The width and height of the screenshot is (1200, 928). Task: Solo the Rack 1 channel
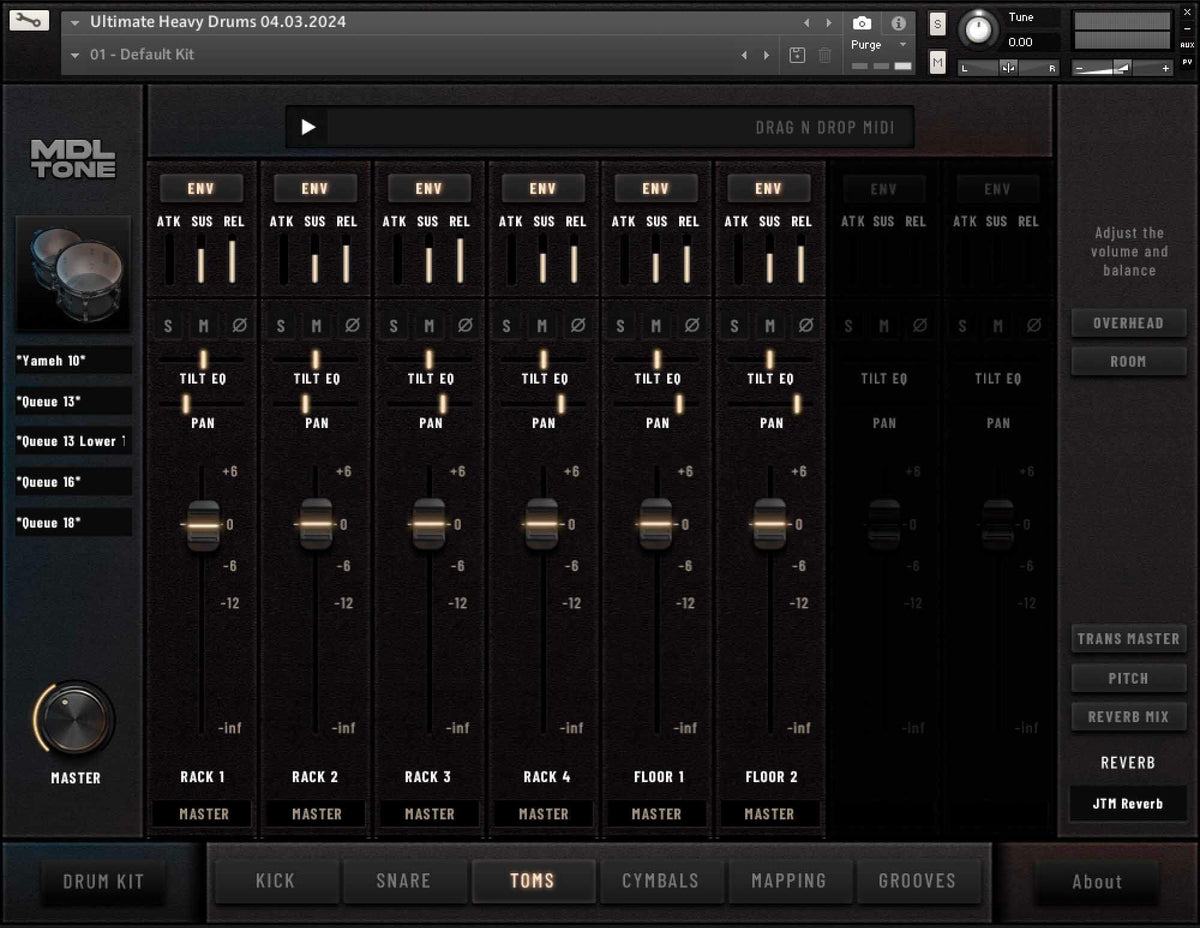coord(168,326)
